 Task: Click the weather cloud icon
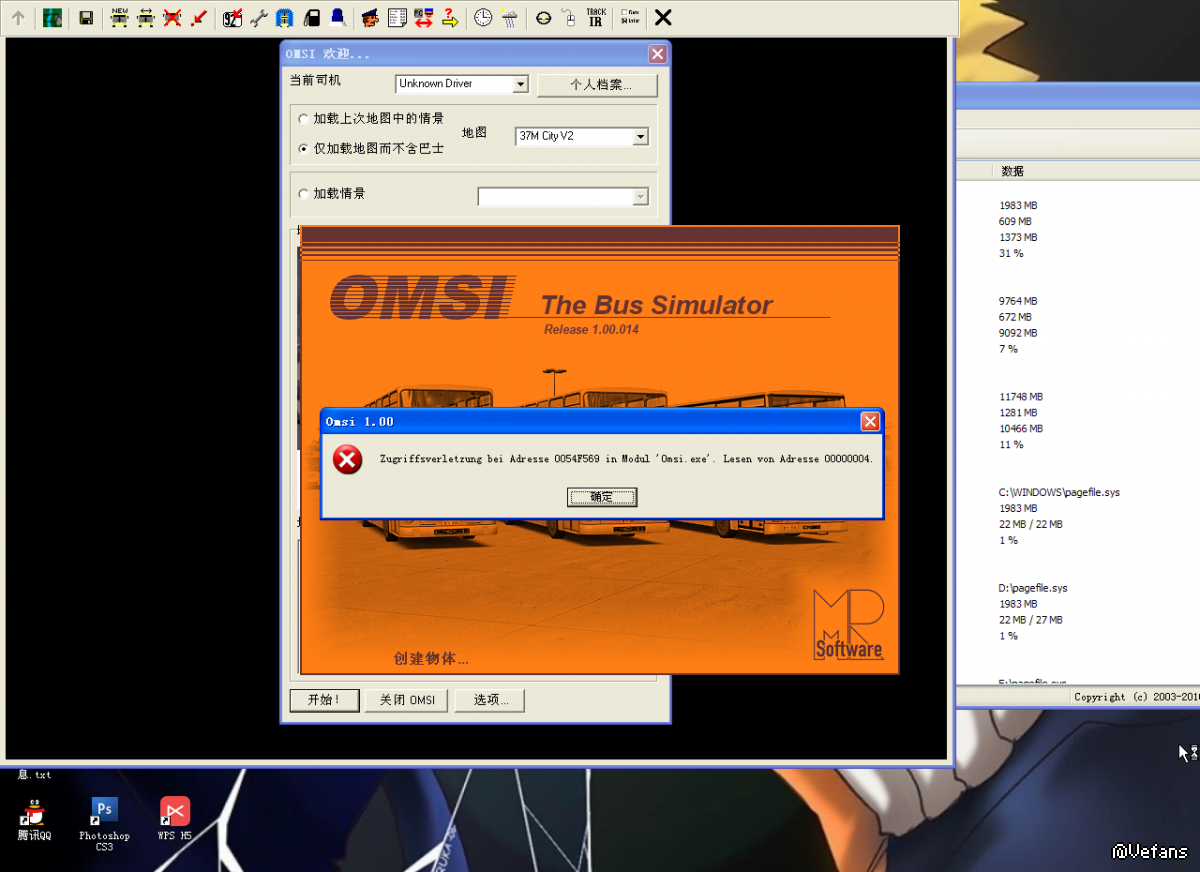(x=509, y=17)
